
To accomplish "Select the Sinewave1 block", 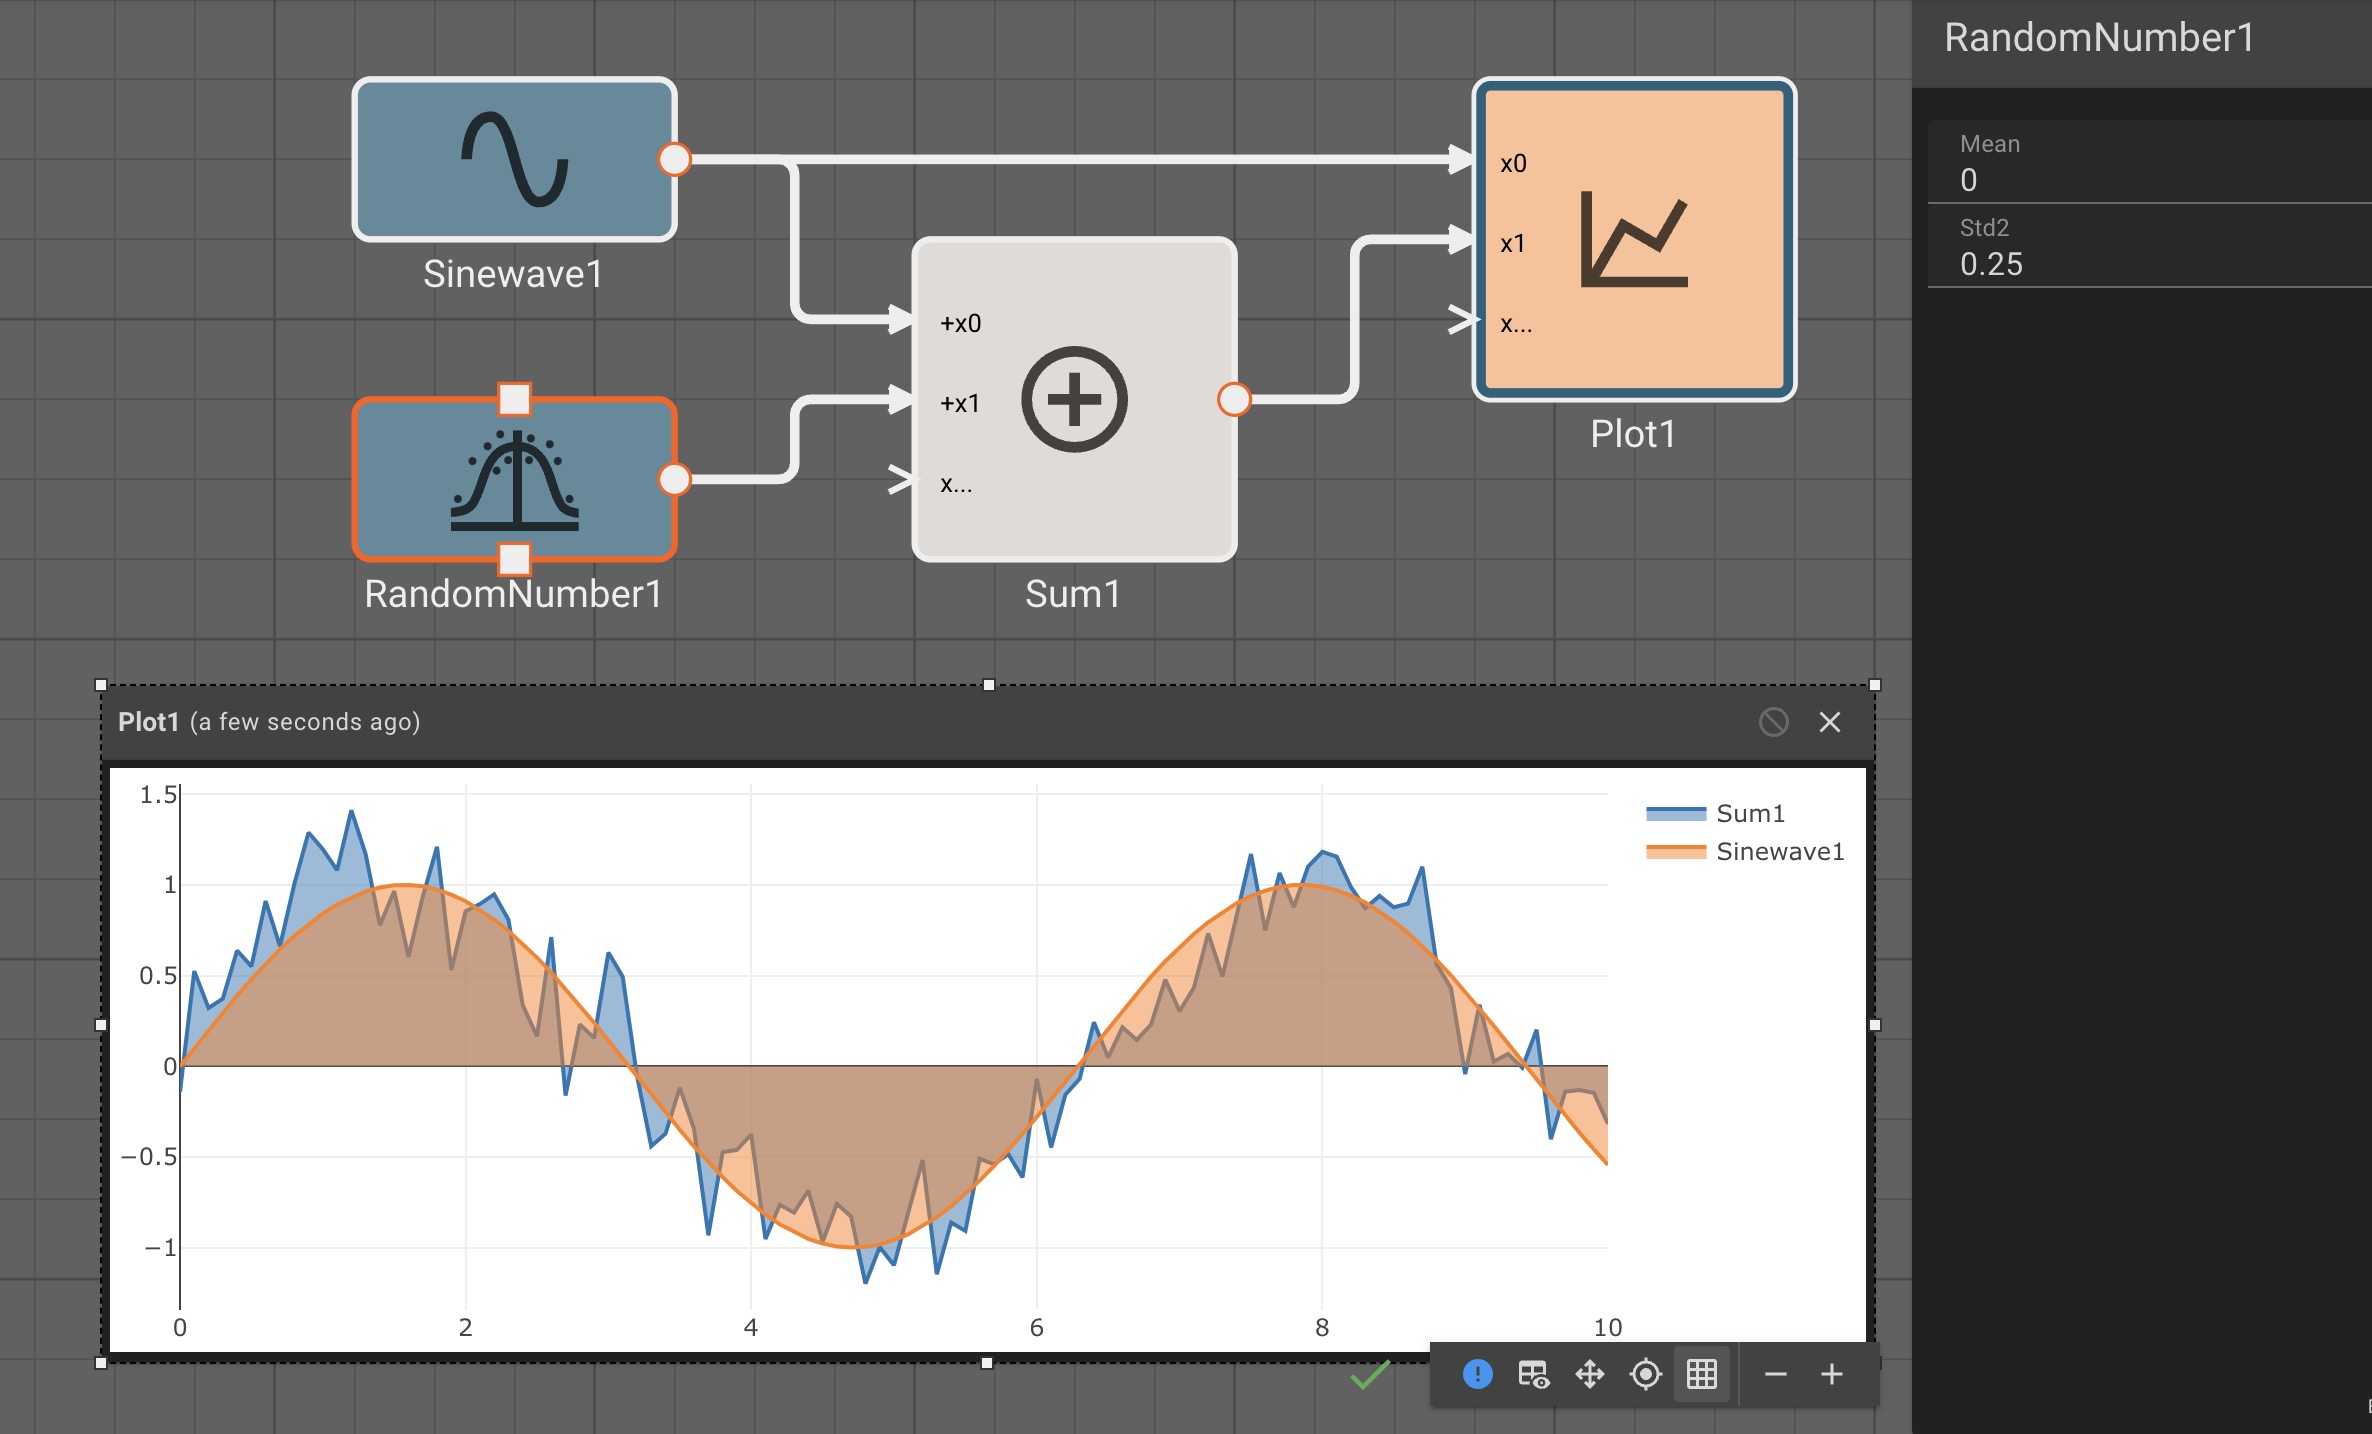I will [x=514, y=159].
